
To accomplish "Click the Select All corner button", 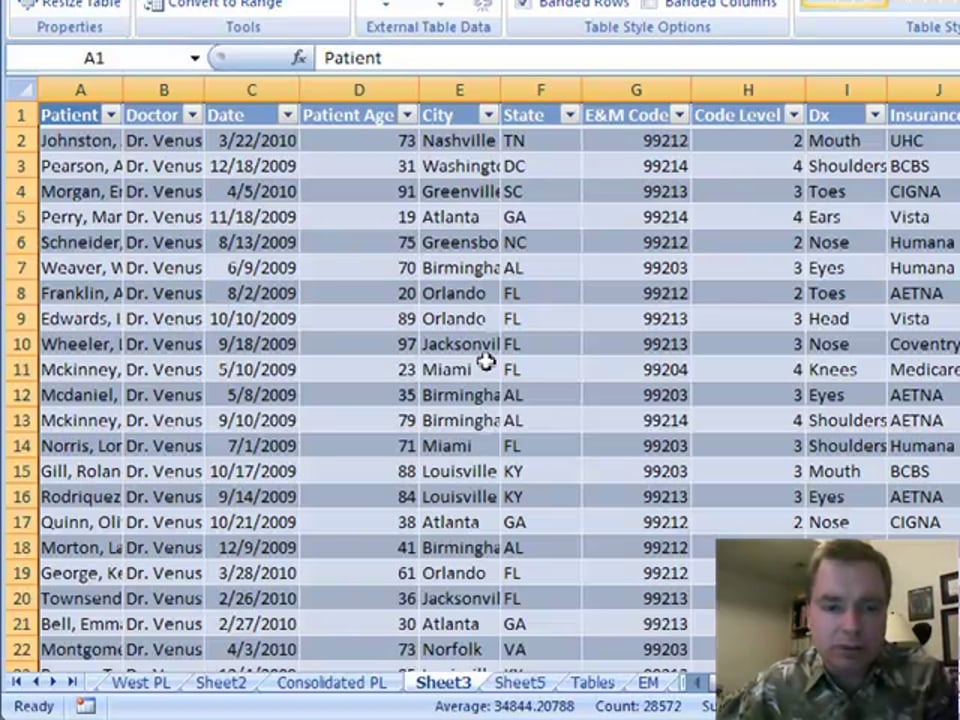I will pyautogui.click(x=22, y=90).
